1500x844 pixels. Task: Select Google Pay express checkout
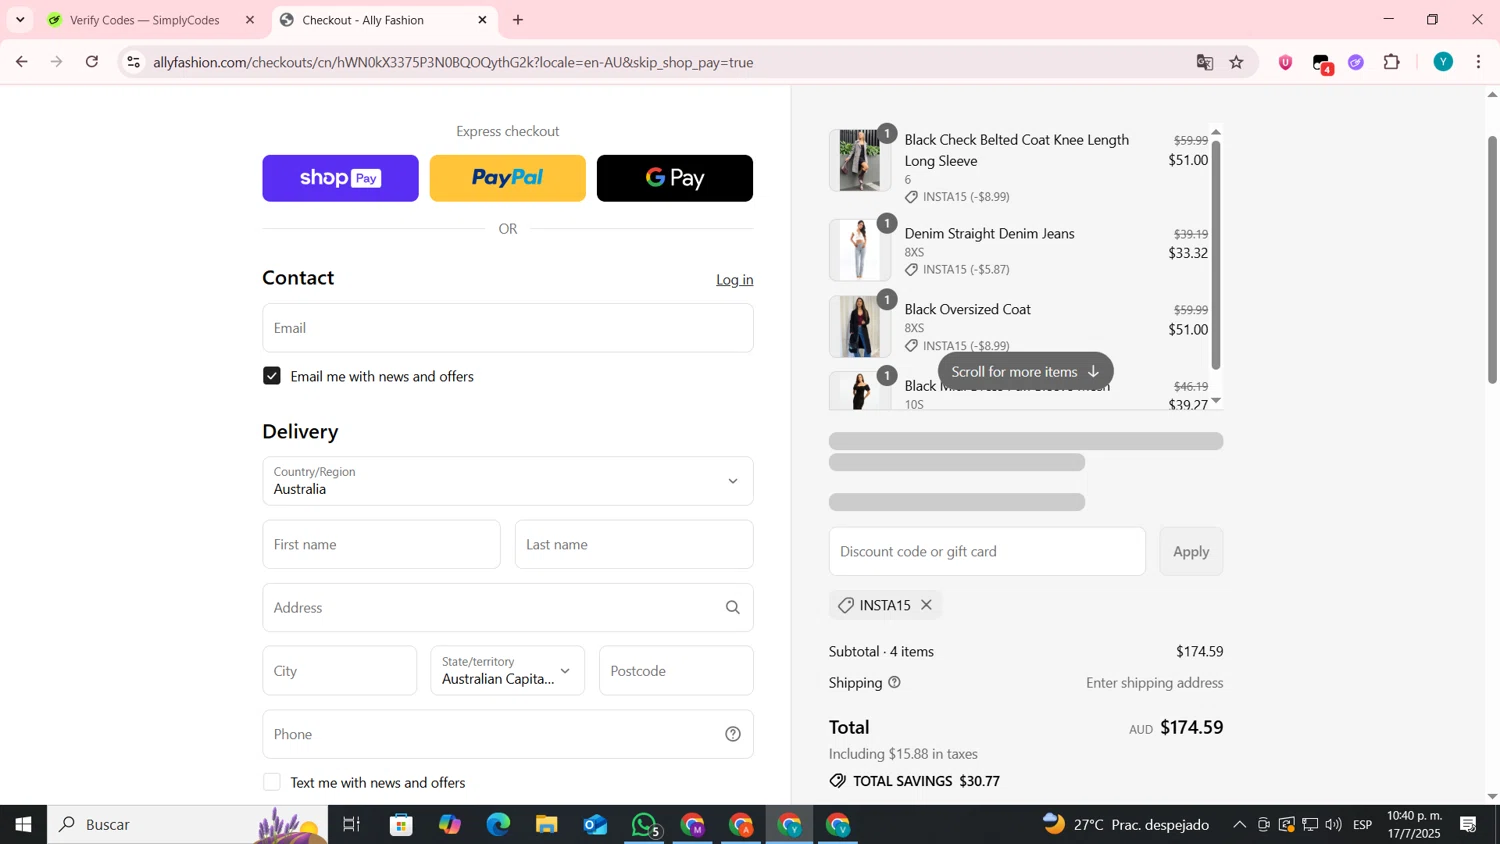pos(675,178)
